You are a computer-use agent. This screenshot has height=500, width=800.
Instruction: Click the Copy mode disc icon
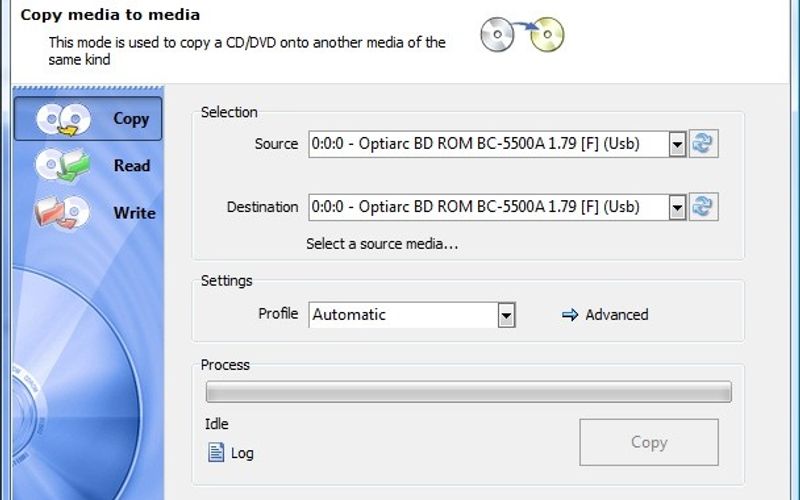pyautogui.click(x=62, y=119)
